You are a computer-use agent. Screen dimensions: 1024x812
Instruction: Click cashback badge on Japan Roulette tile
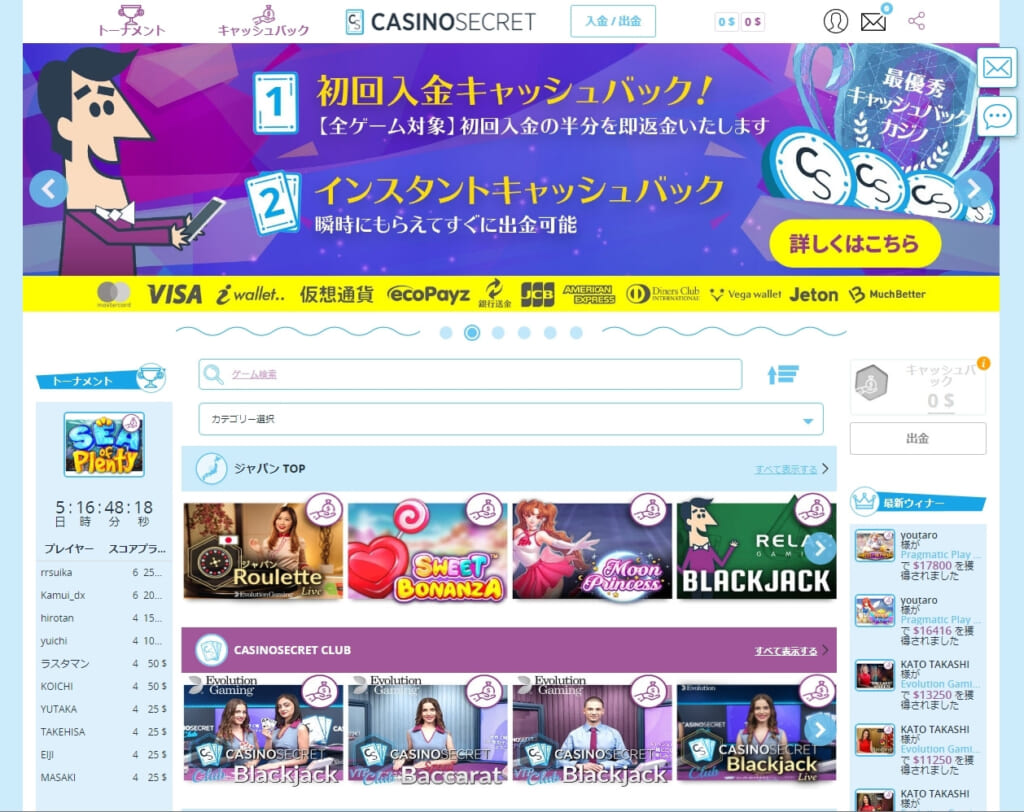325,510
